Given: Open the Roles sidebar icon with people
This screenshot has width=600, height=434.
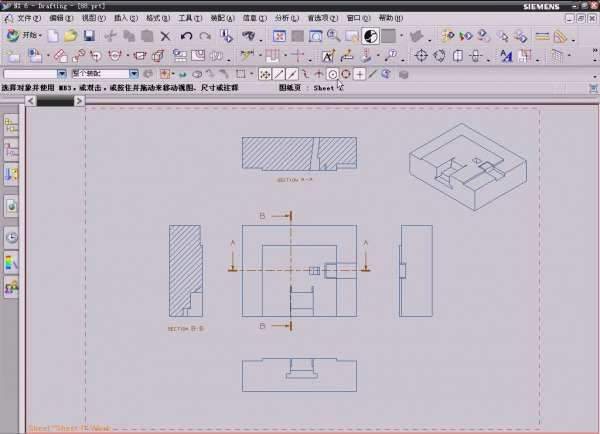Looking at the screenshot, I should (x=11, y=288).
